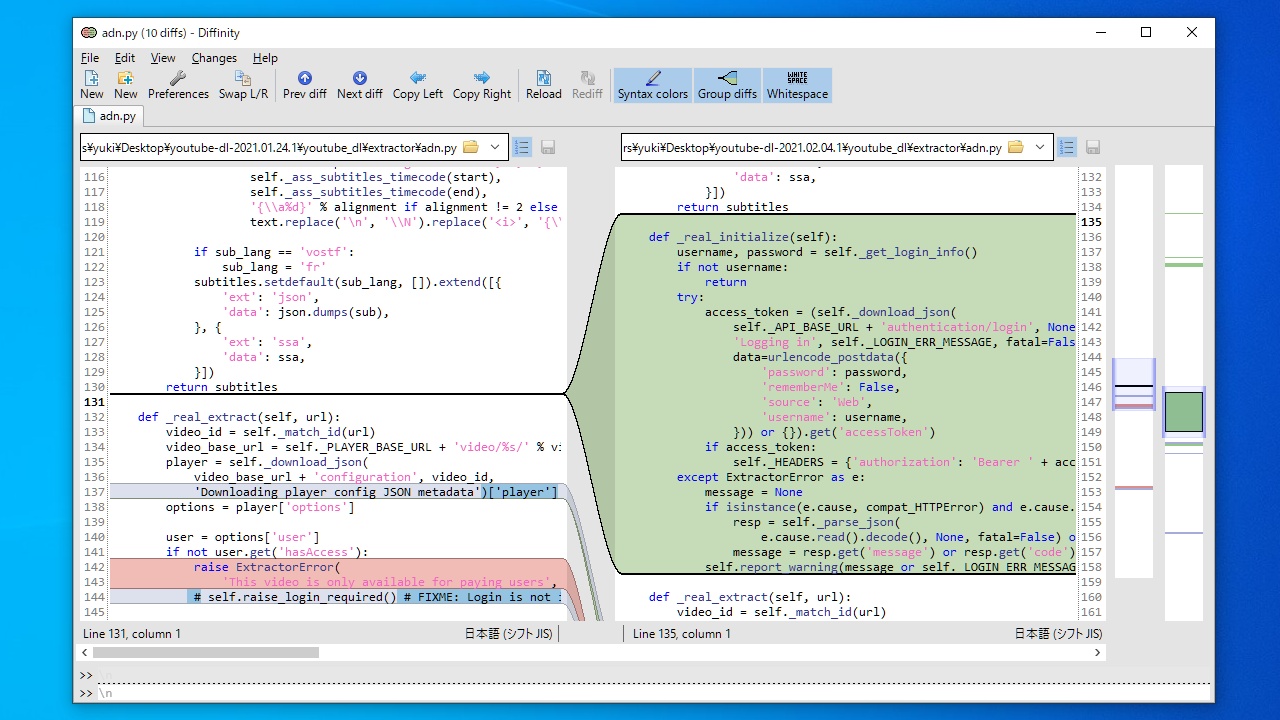Click the horizontal scrollbar thumb

206,652
